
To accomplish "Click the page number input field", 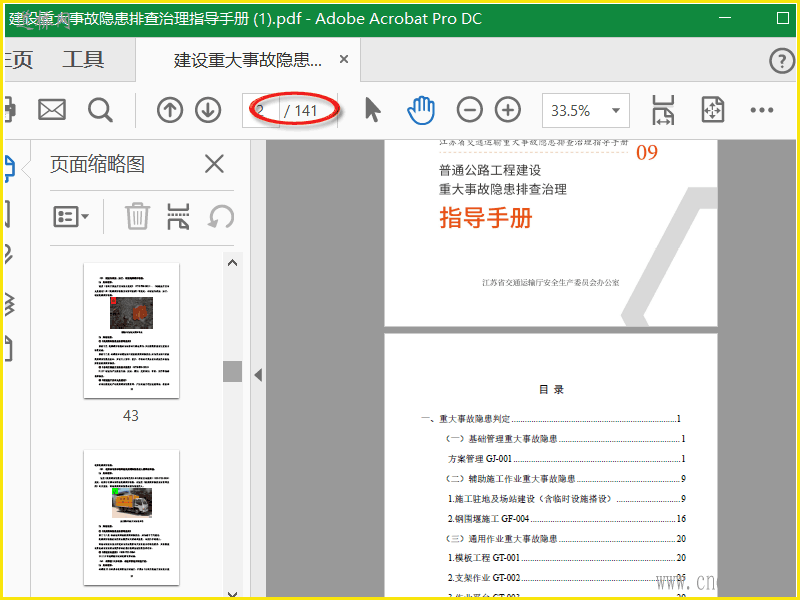I will click(x=261, y=110).
